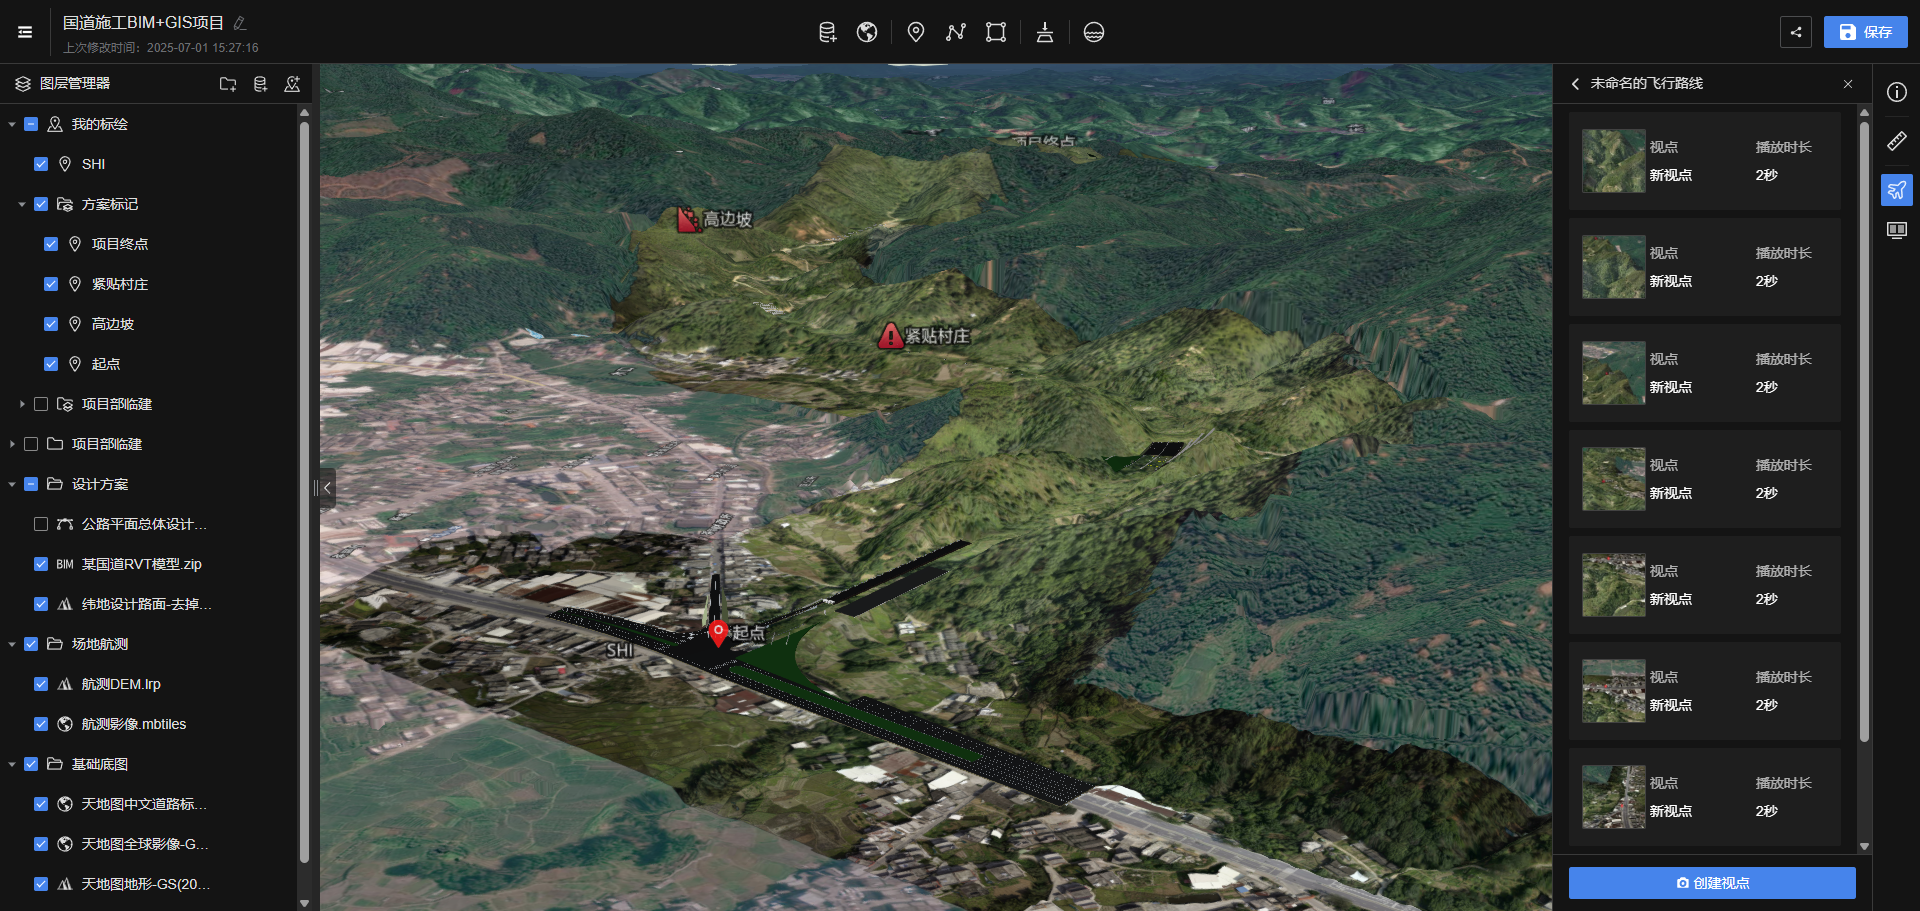This screenshot has height=911, width=1920.
Task: Activate the polygon drawing tool
Action: coord(995,32)
